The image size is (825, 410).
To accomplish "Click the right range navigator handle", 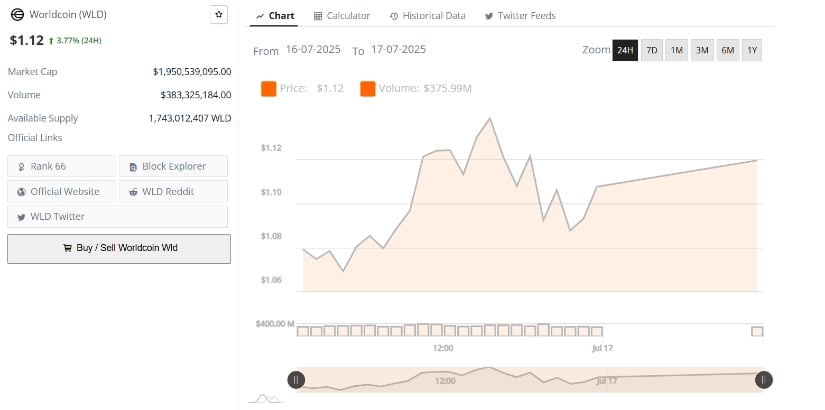I will pyautogui.click(x=763, y=380).
